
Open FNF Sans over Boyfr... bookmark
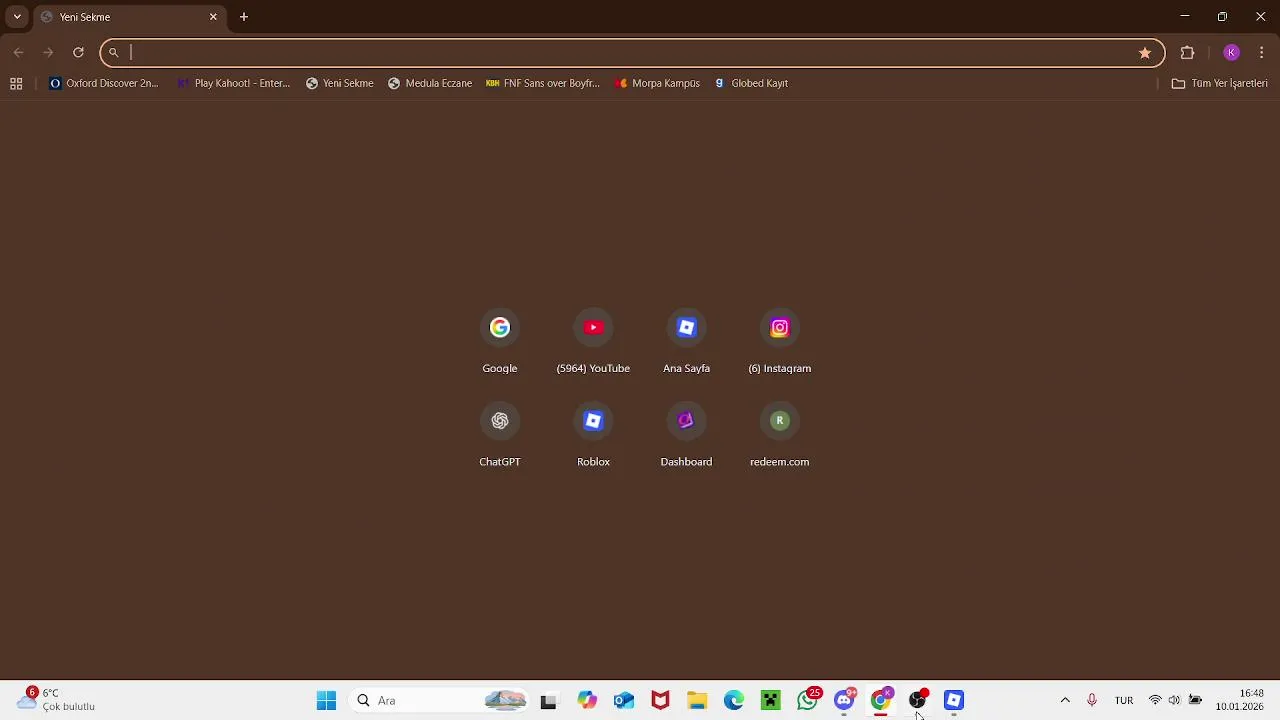(543, 84)
